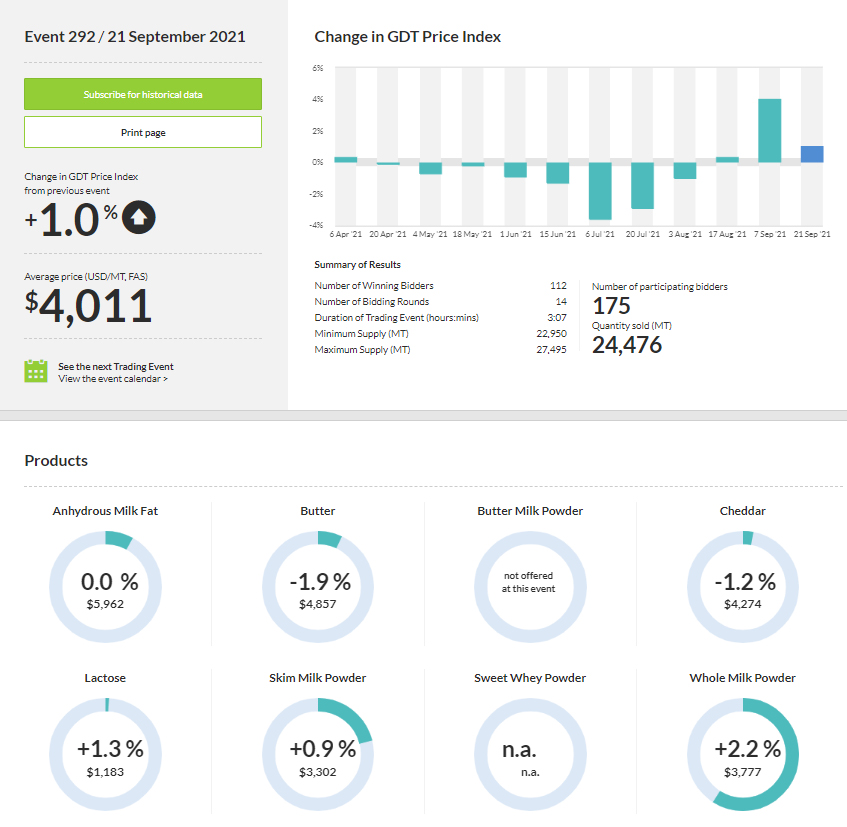The image size is (847, 827).
Task: Select the tall 7 Sep '21 bar
Action: (770, 131)
